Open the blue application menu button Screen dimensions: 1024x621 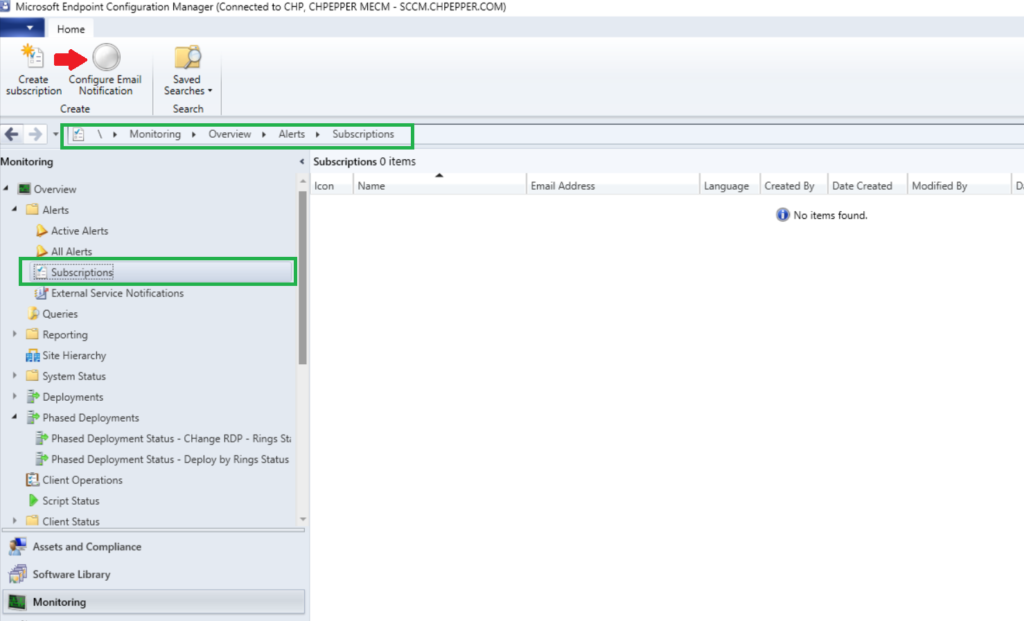click(22, 28)
